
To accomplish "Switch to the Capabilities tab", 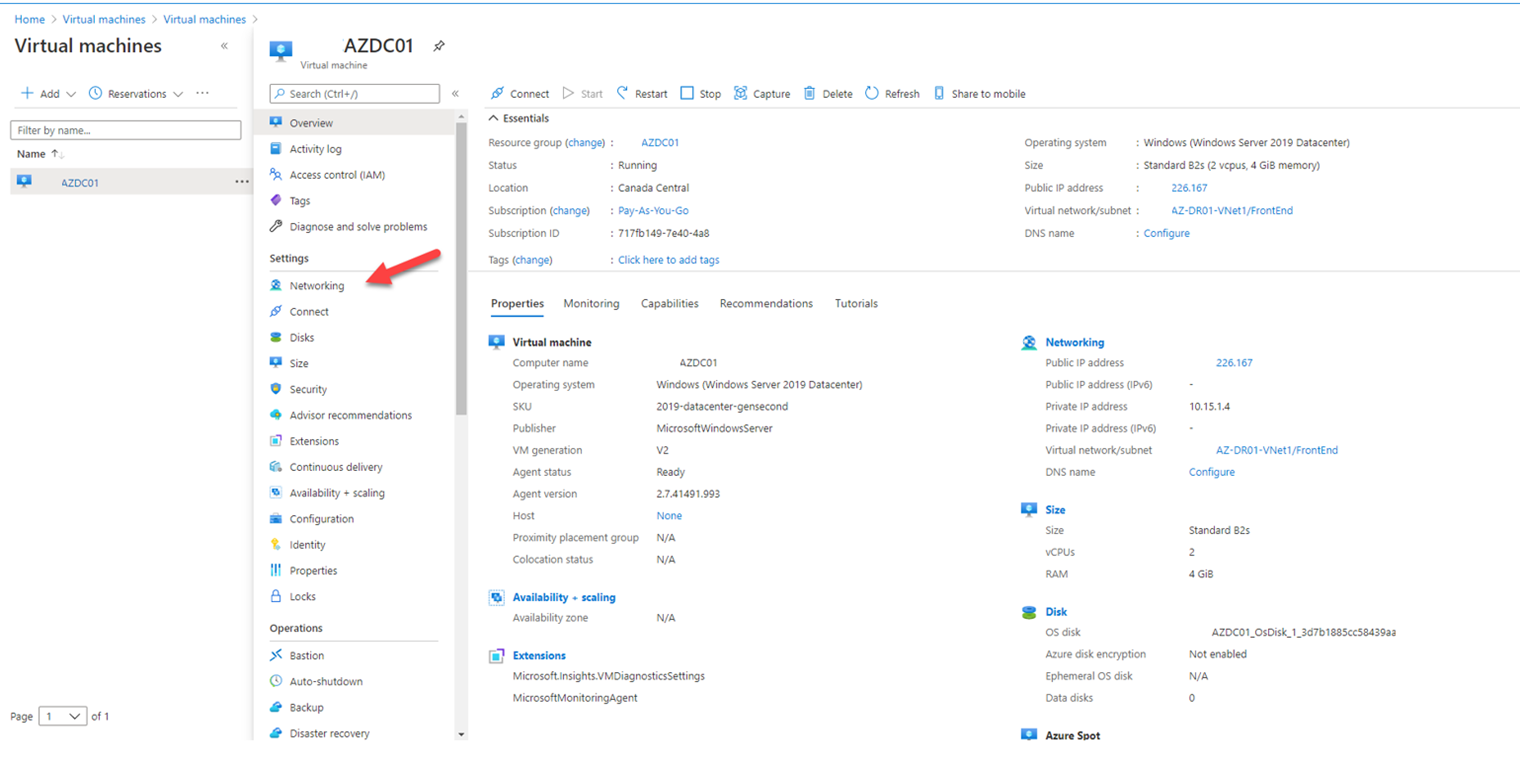I will click(670, 304).
